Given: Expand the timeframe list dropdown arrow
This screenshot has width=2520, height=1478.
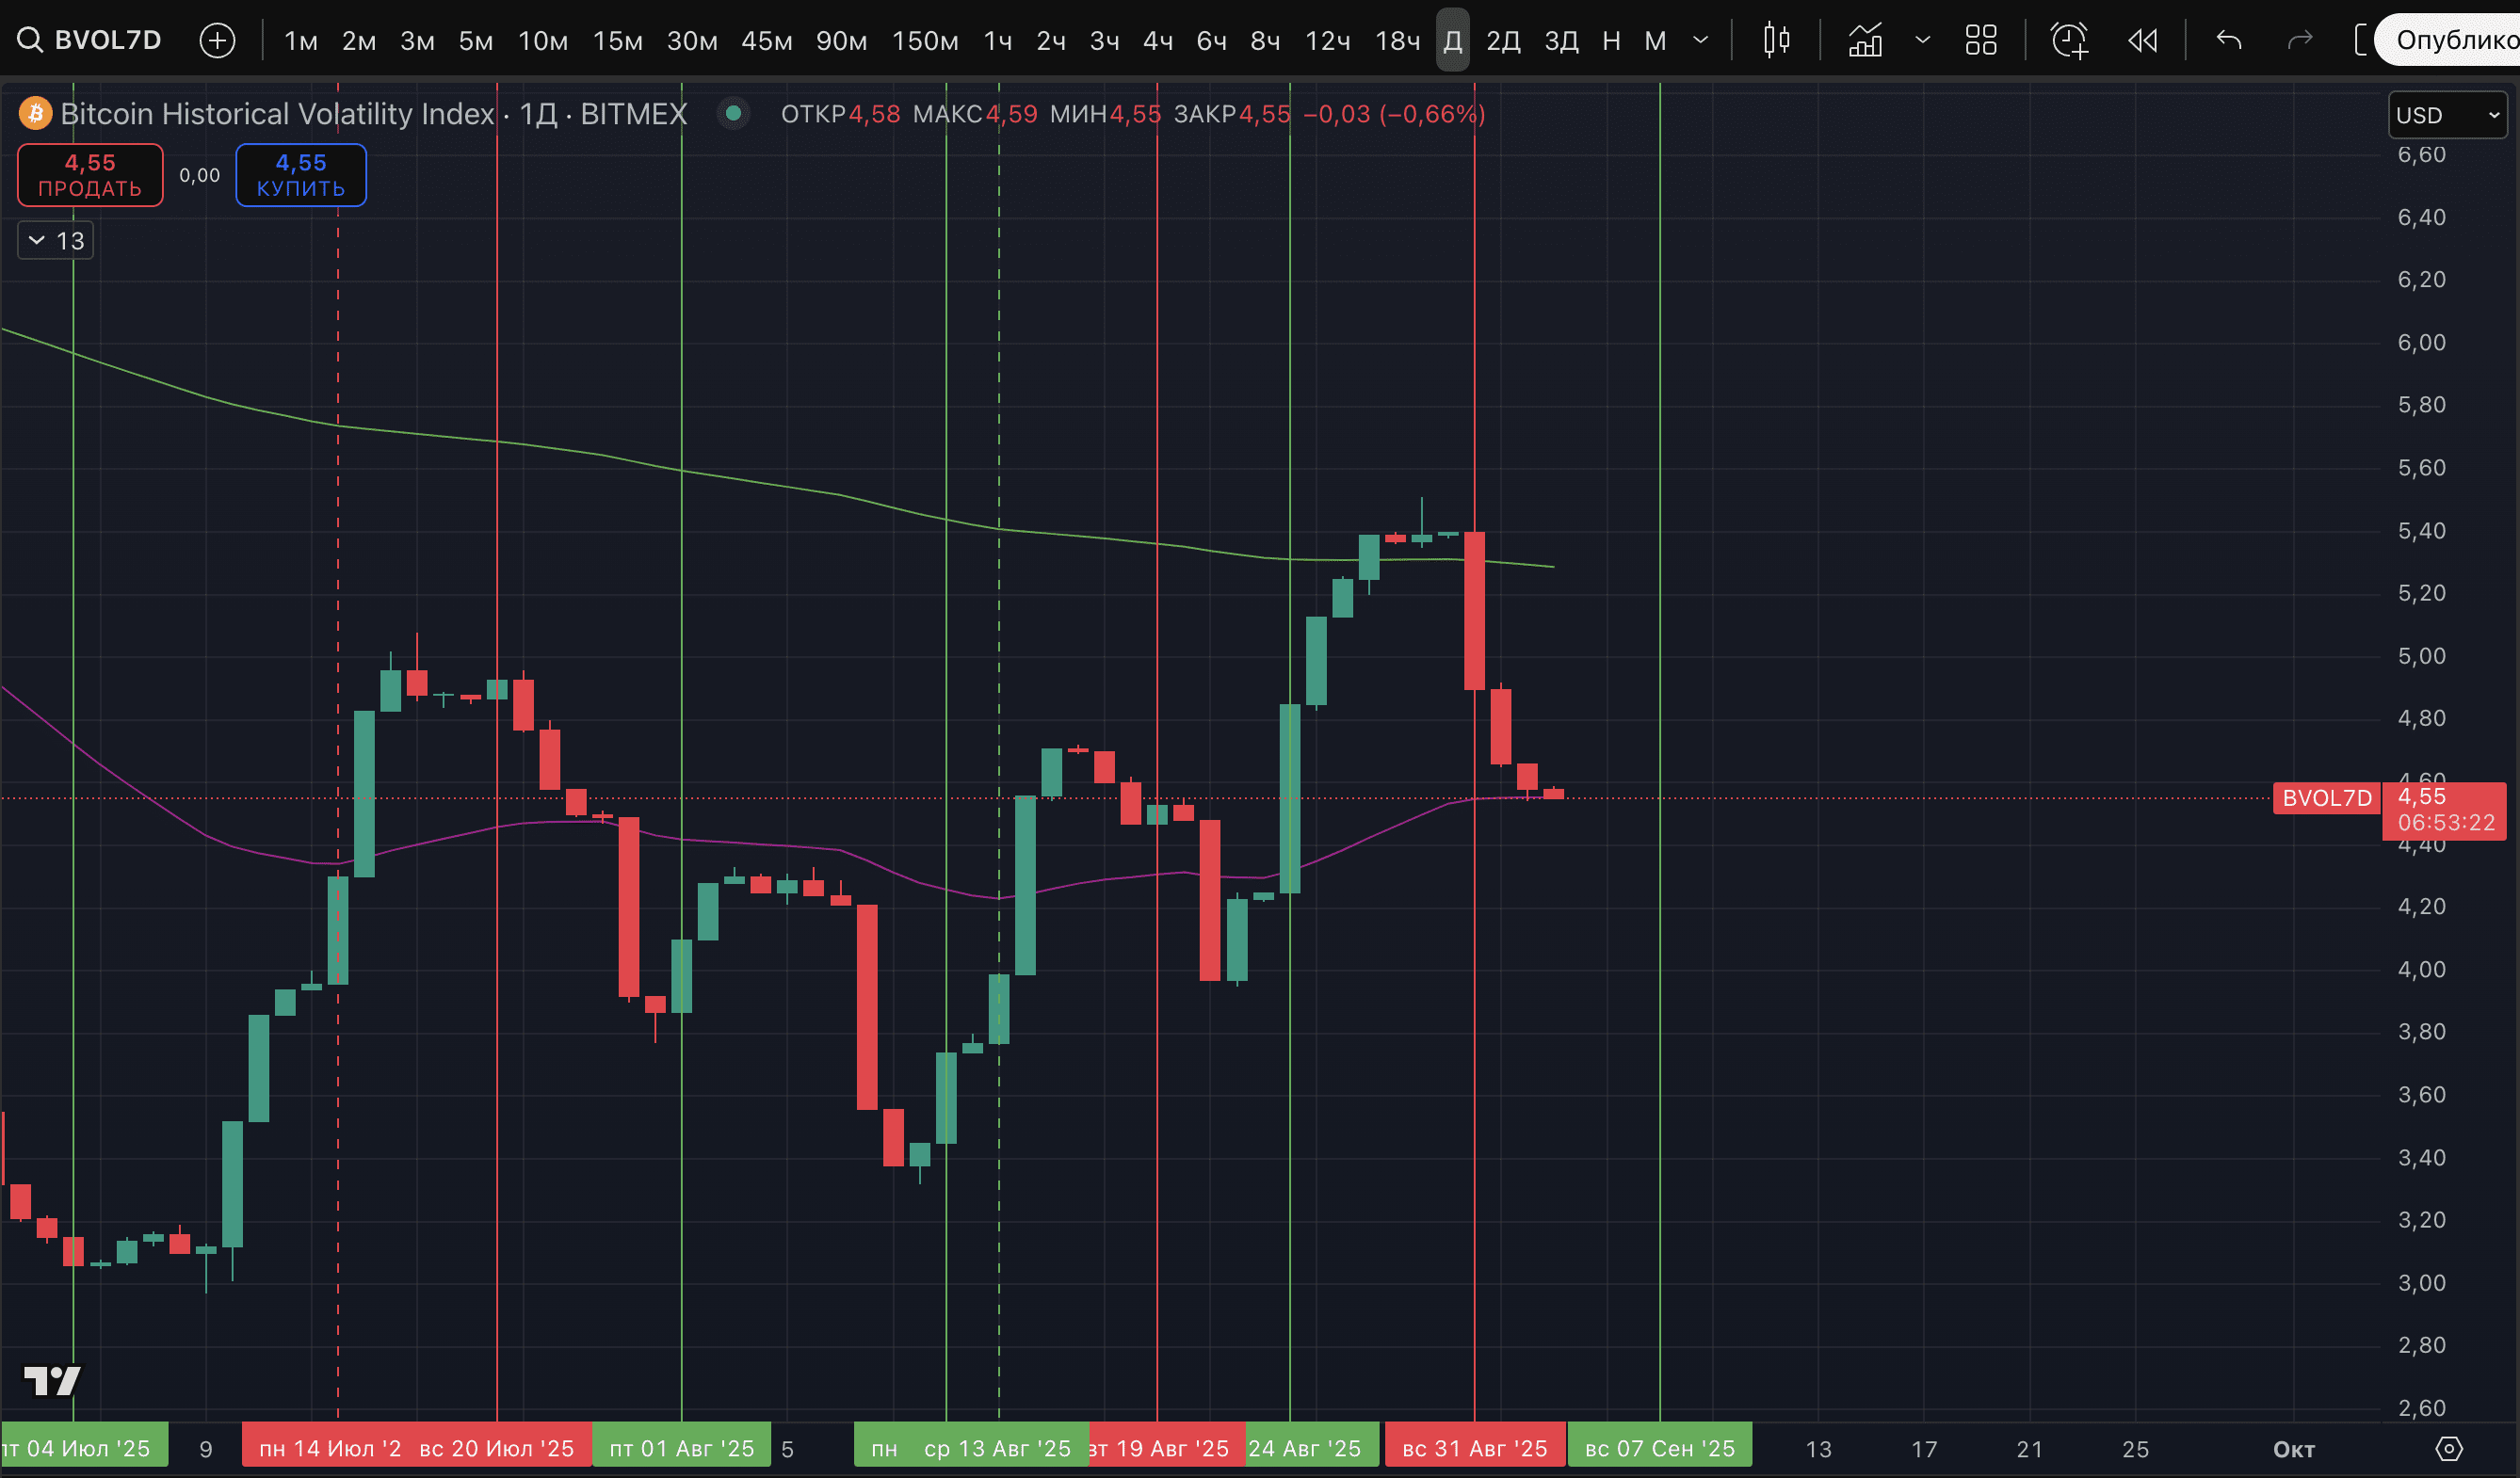Looking at the screenshot, I should click(x=1700, y=40).
